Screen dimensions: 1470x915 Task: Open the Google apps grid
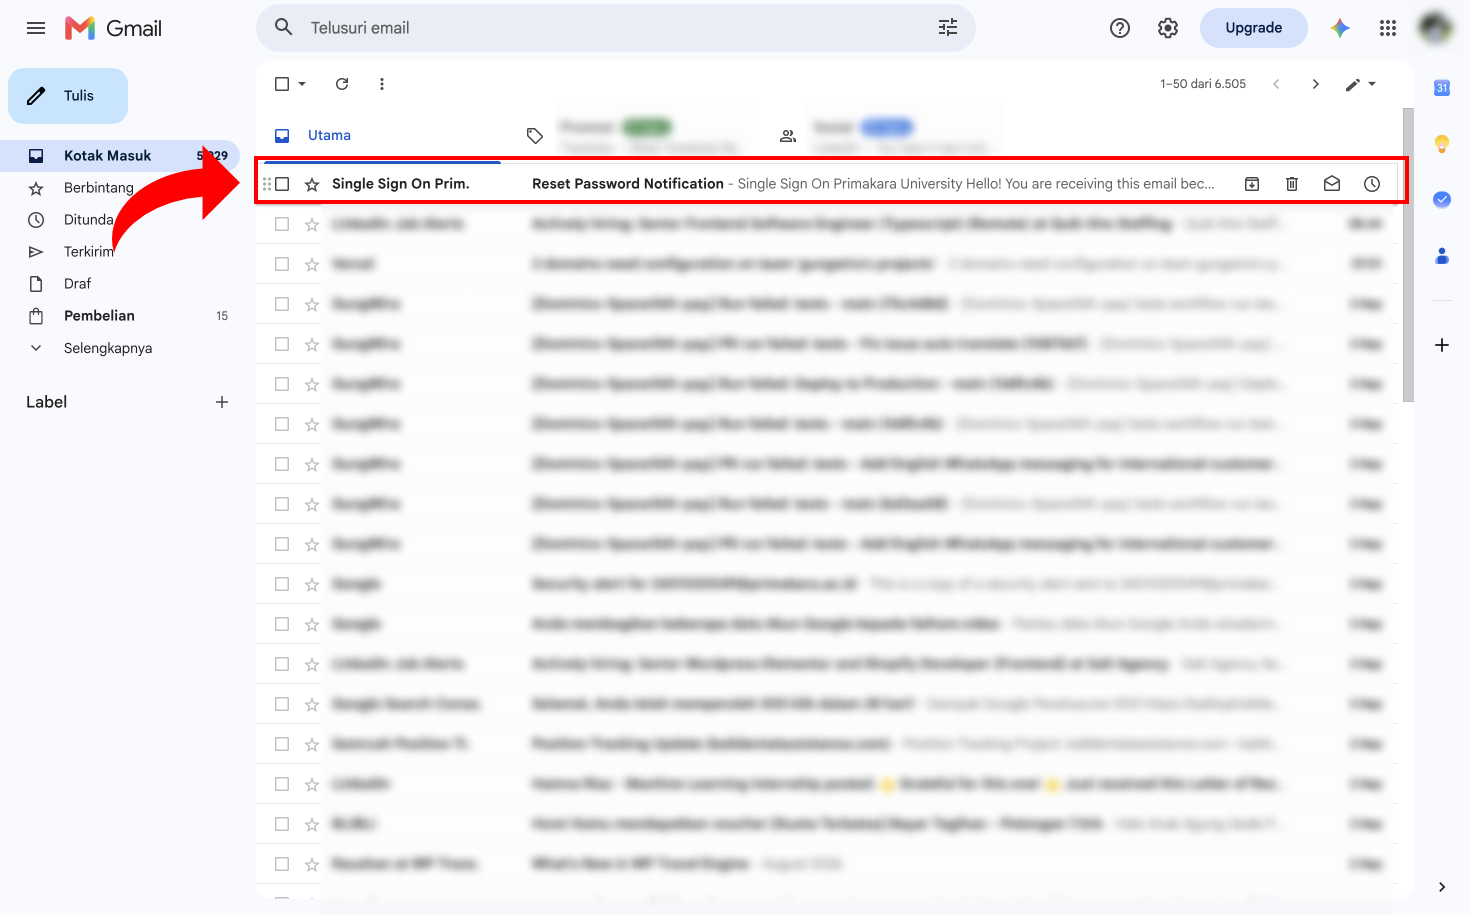click(x=1388, y=28)
